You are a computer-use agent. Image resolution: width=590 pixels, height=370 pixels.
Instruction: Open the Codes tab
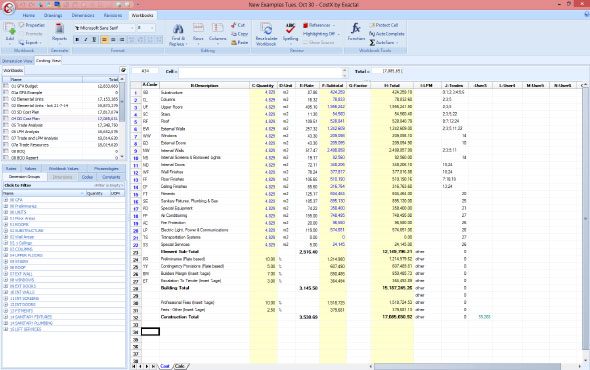[x=87, y=177]
